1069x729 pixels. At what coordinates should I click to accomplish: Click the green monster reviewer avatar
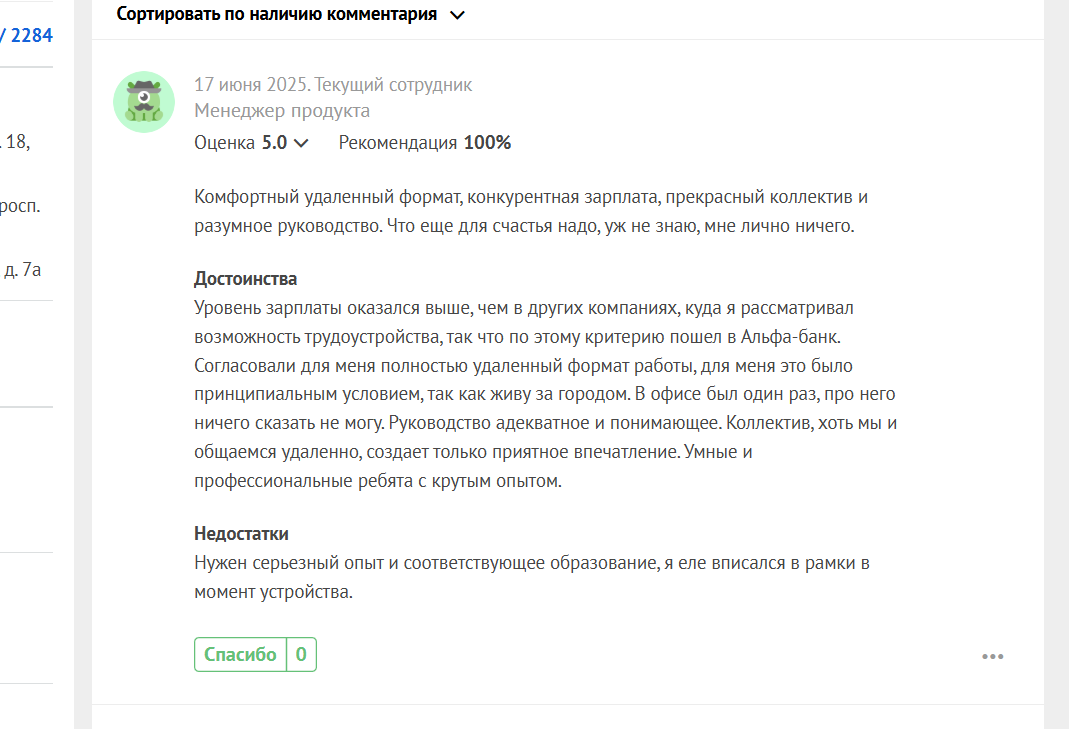click(144, 102)
